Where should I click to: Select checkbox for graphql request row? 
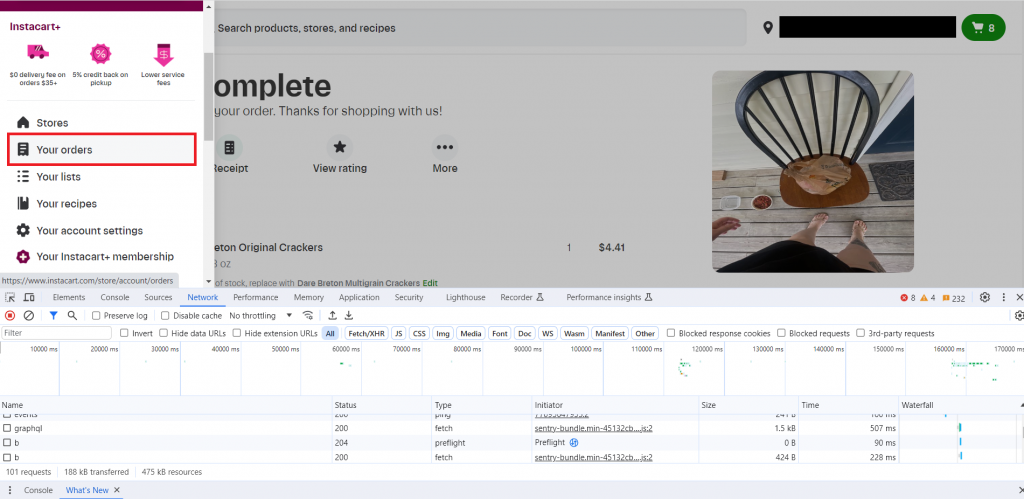tap(7, 428)
